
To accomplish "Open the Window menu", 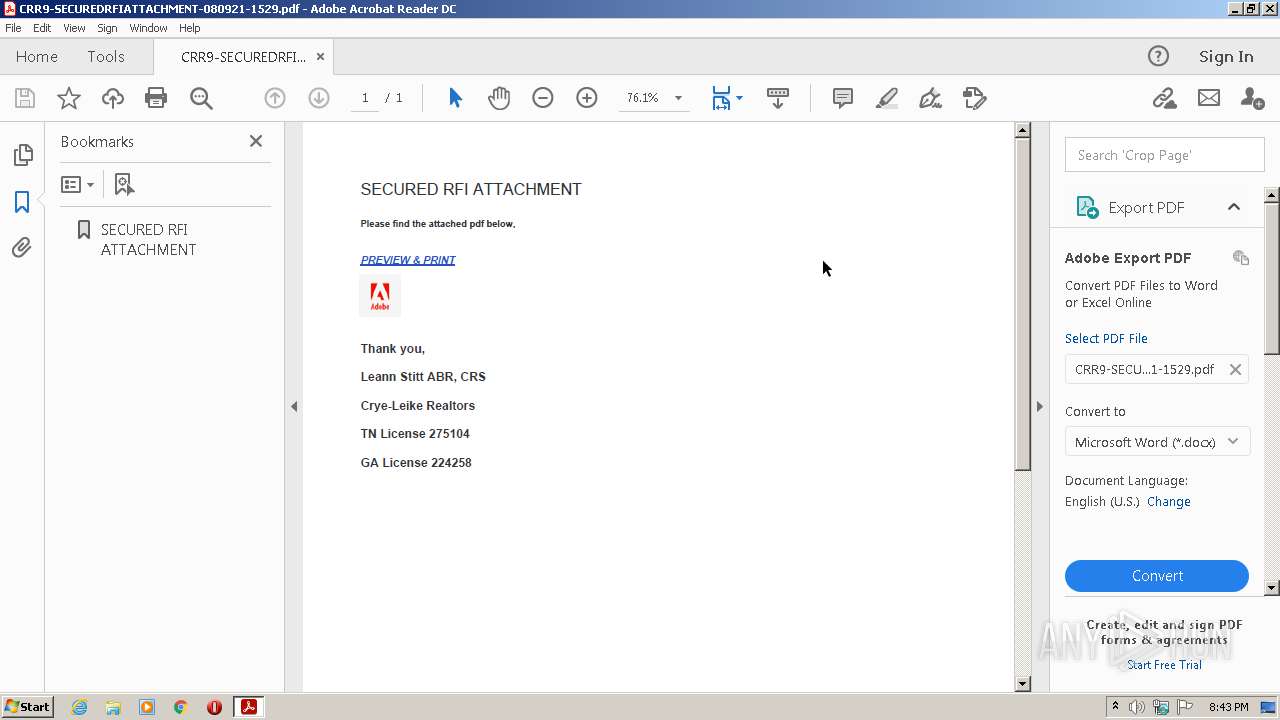I will pyautogui.click(x=148, y=28).
